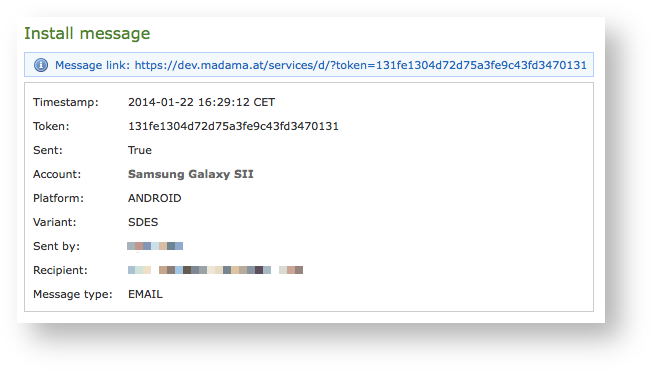Click the Variant value SDES
Screen dimensions: 653x371
click(x=143, y=222)
